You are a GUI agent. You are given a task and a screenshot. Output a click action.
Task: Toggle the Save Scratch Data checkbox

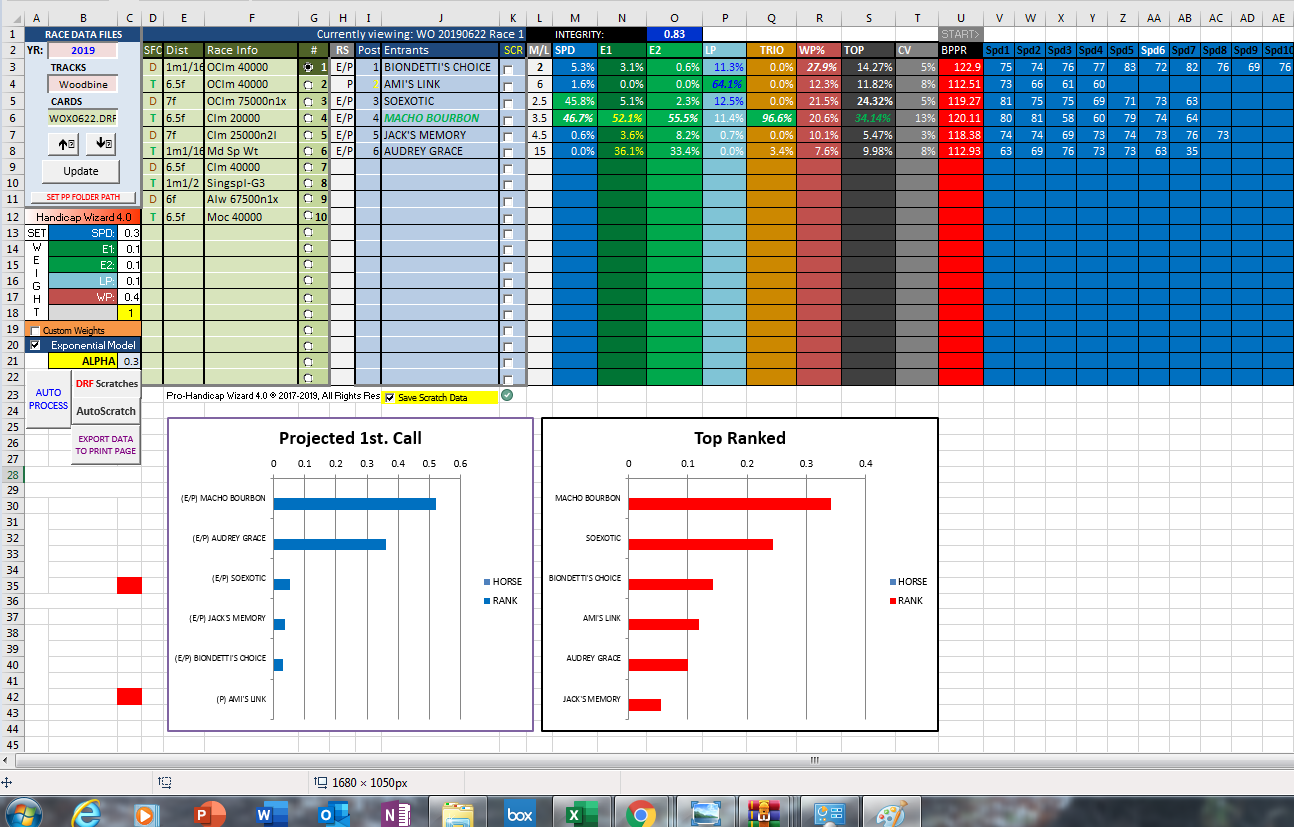[x=390, y=397]
